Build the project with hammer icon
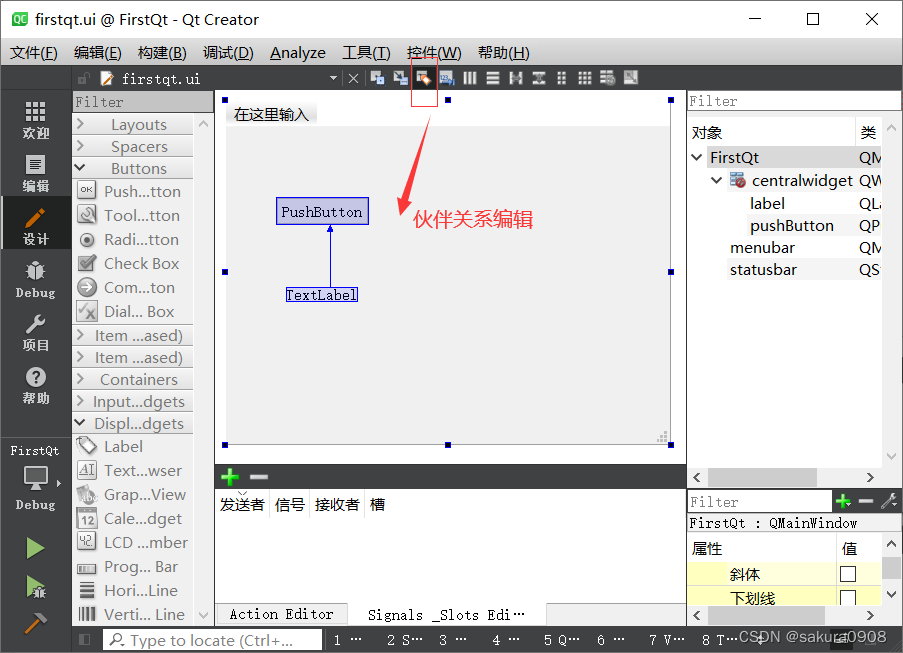The height and width of the screenshot is (653, 903). pos(35,623)
